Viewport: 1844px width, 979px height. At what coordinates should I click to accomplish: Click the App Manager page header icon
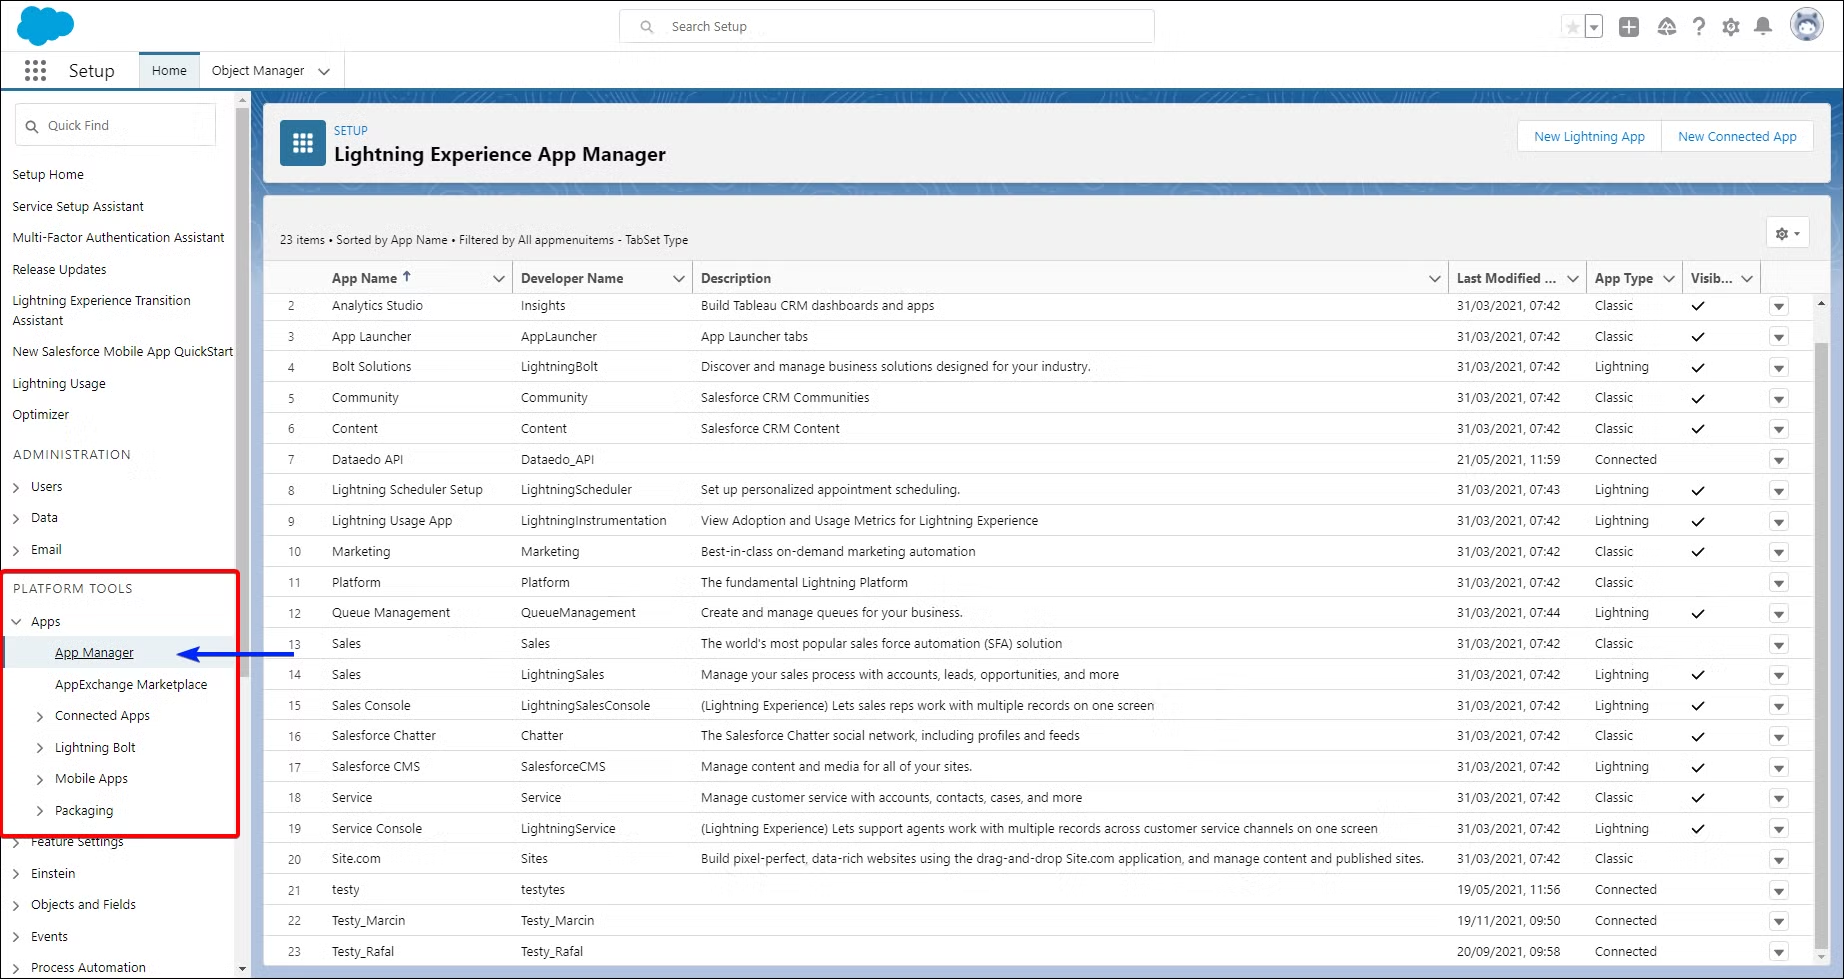pyautogui.click(x=303, y=144)
